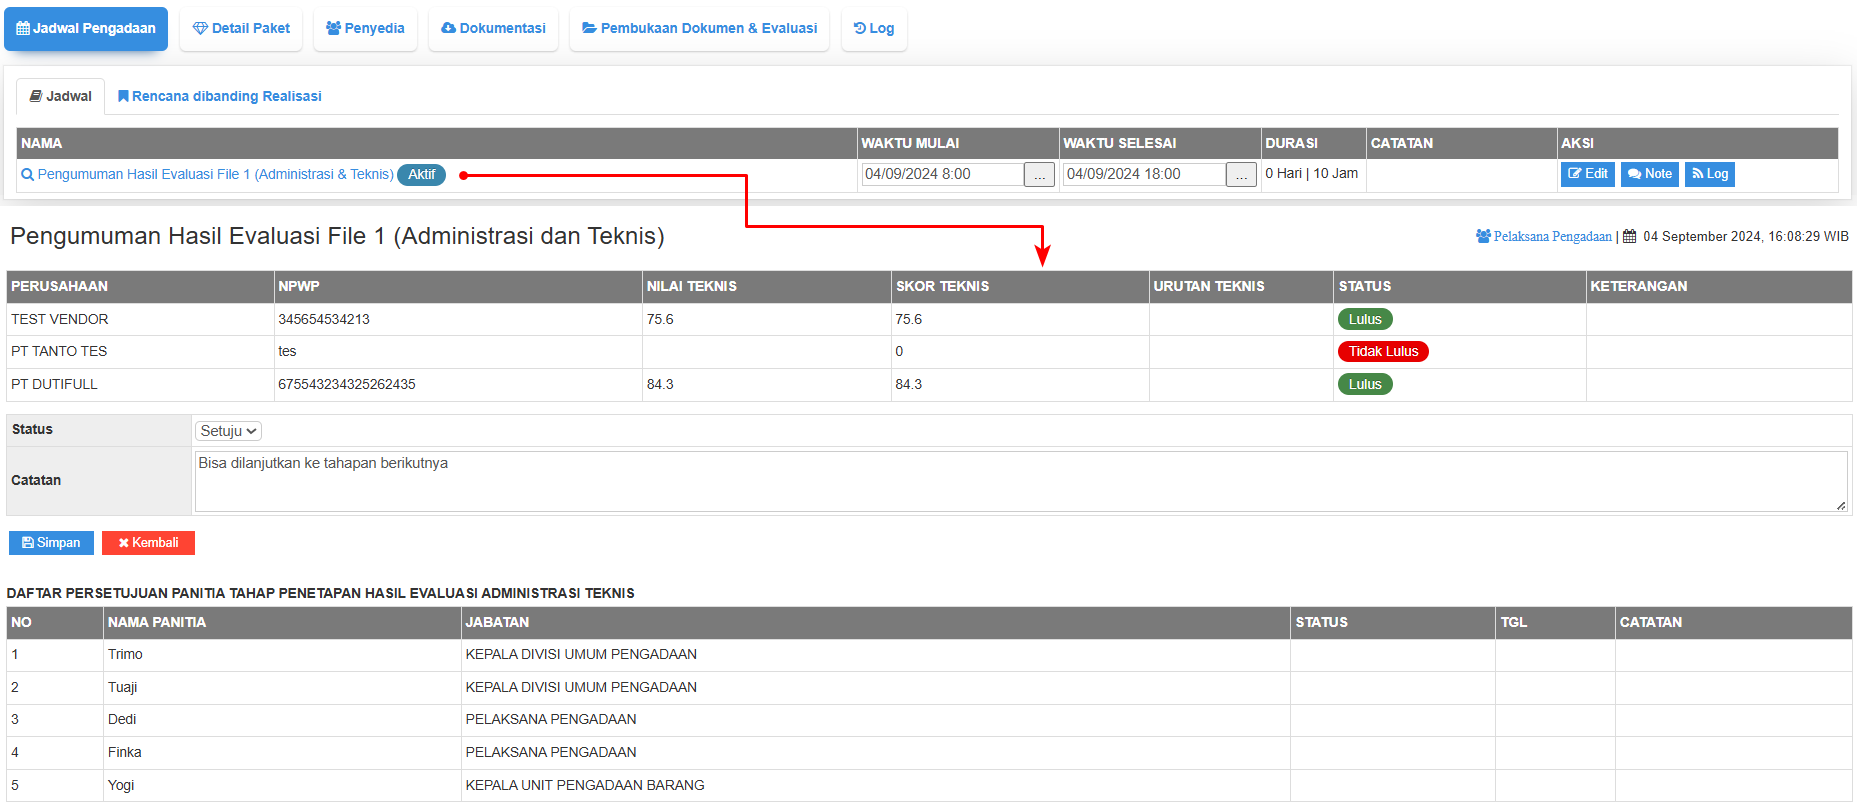This screenshot has width=1857, height=807.
Task: View the schedule row Log button
Action: pos(1709,174)
